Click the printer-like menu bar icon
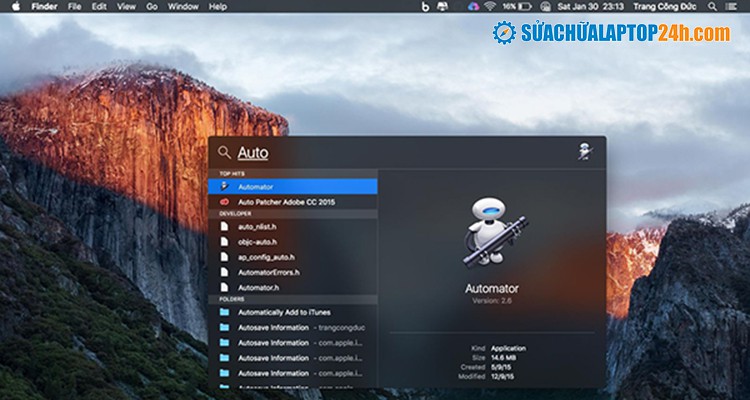The height and width of the screenshot is (400, 750). [443, 7]
